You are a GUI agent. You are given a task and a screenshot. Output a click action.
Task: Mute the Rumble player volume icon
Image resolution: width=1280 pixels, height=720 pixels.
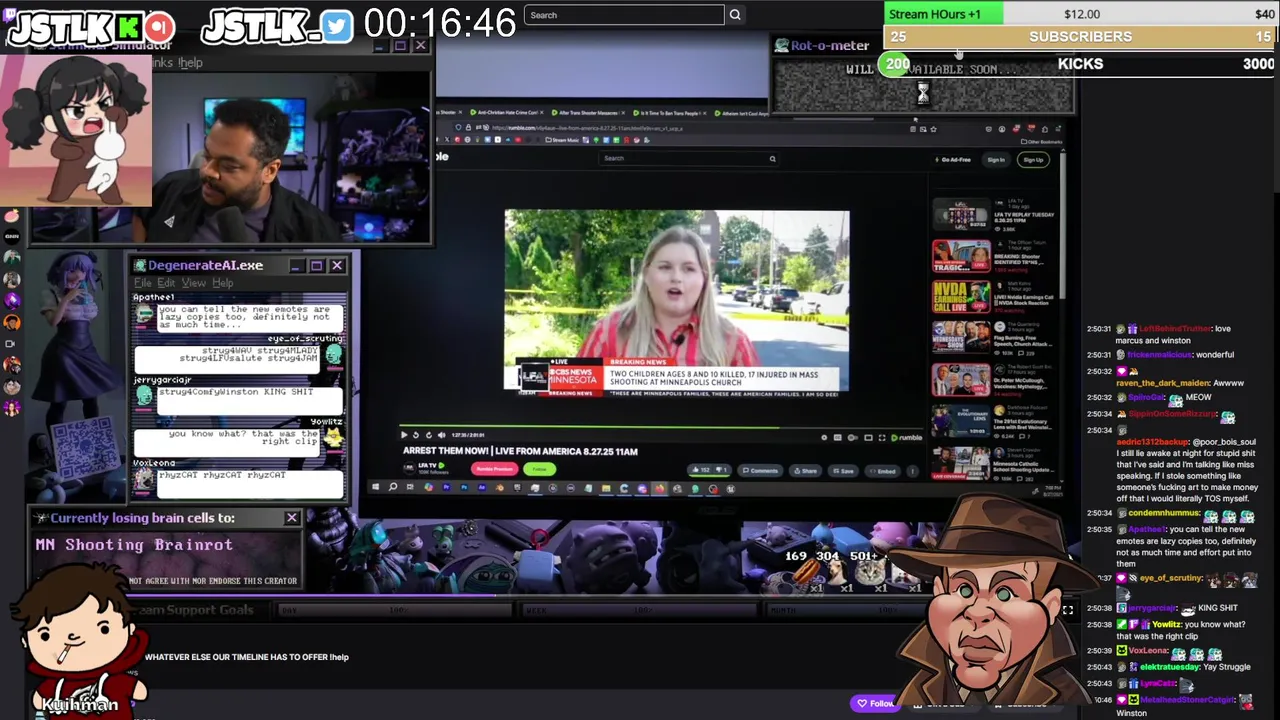pyautogui.click(x=441, y=435)
